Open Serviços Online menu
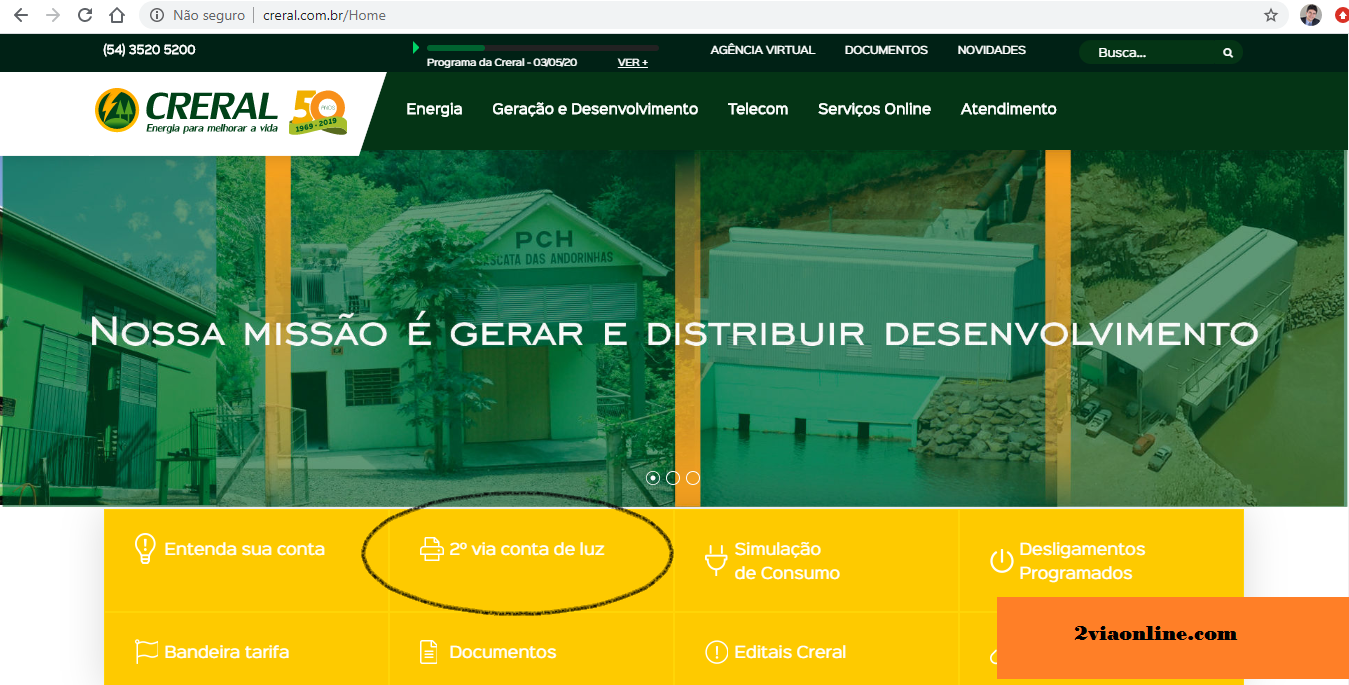This screenshot has width=1349, height=685. coord(874,109)
